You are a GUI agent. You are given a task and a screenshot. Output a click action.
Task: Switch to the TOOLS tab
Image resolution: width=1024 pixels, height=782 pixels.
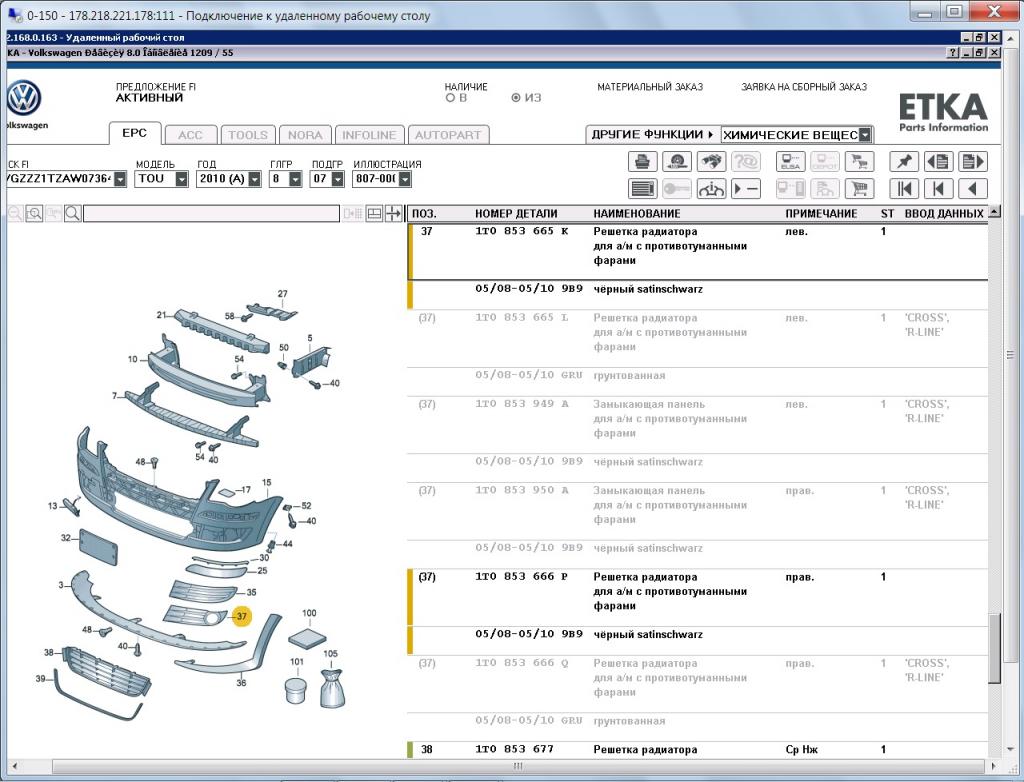pos(248,135)
